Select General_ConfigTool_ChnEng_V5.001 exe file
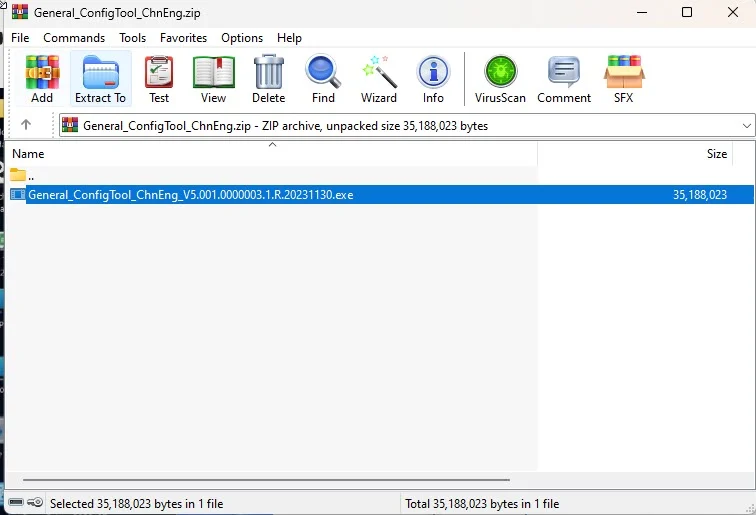 (x=190, y=195)
